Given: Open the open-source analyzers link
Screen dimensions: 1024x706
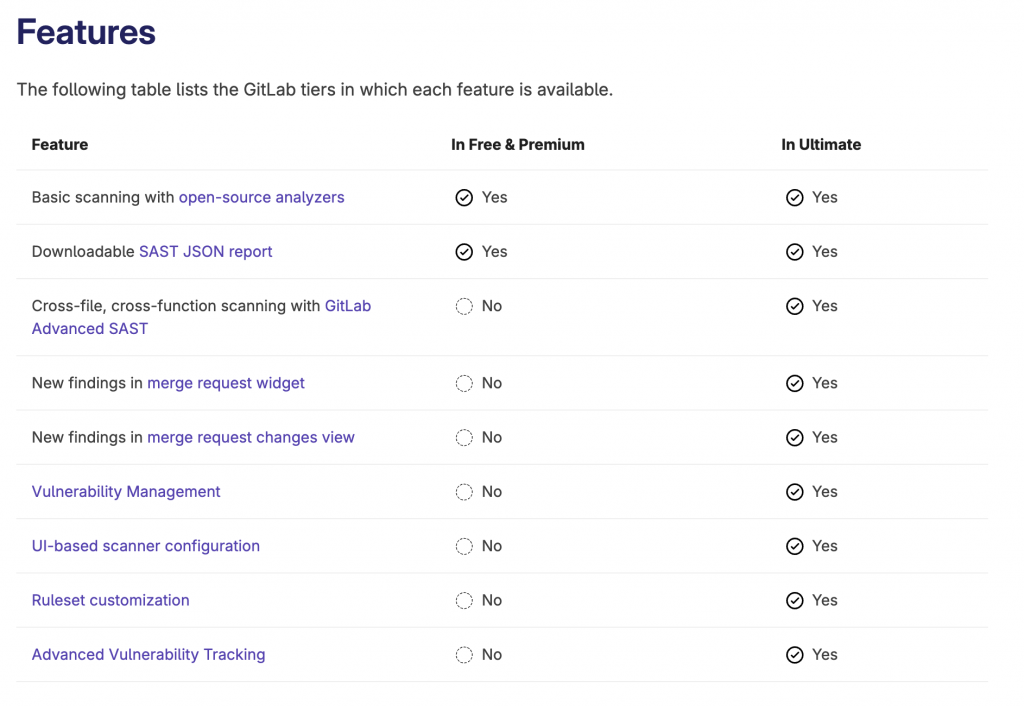Looking at the screenshot, I should click(x=261, y=197).
